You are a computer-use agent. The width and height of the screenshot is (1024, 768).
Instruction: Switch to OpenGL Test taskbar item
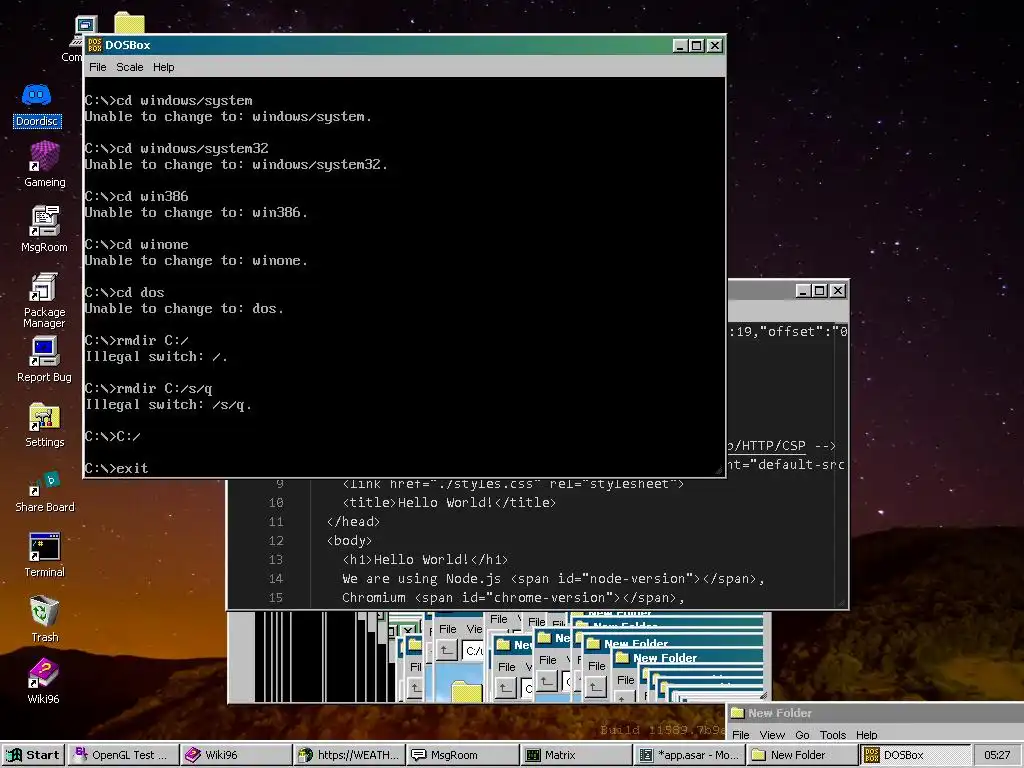[x=122, y=755]
